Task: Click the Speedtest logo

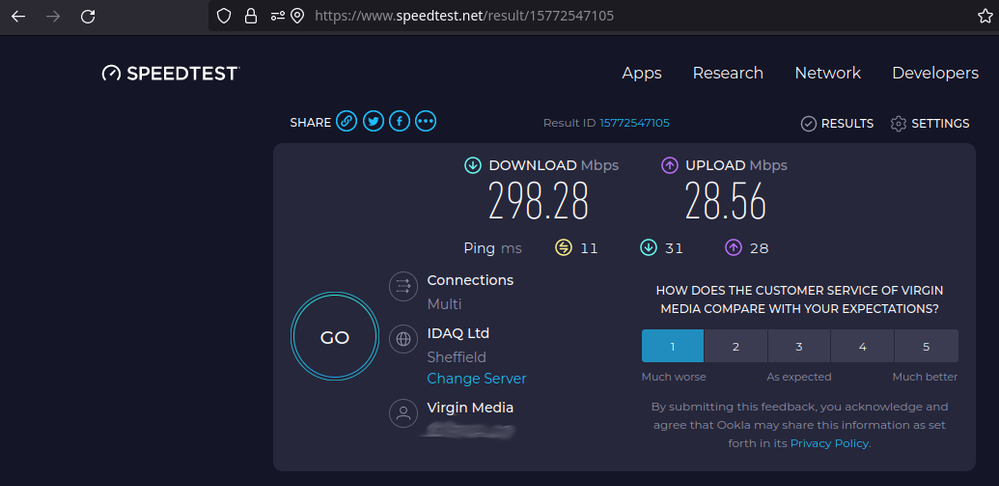Action: (x=170, y=73)
